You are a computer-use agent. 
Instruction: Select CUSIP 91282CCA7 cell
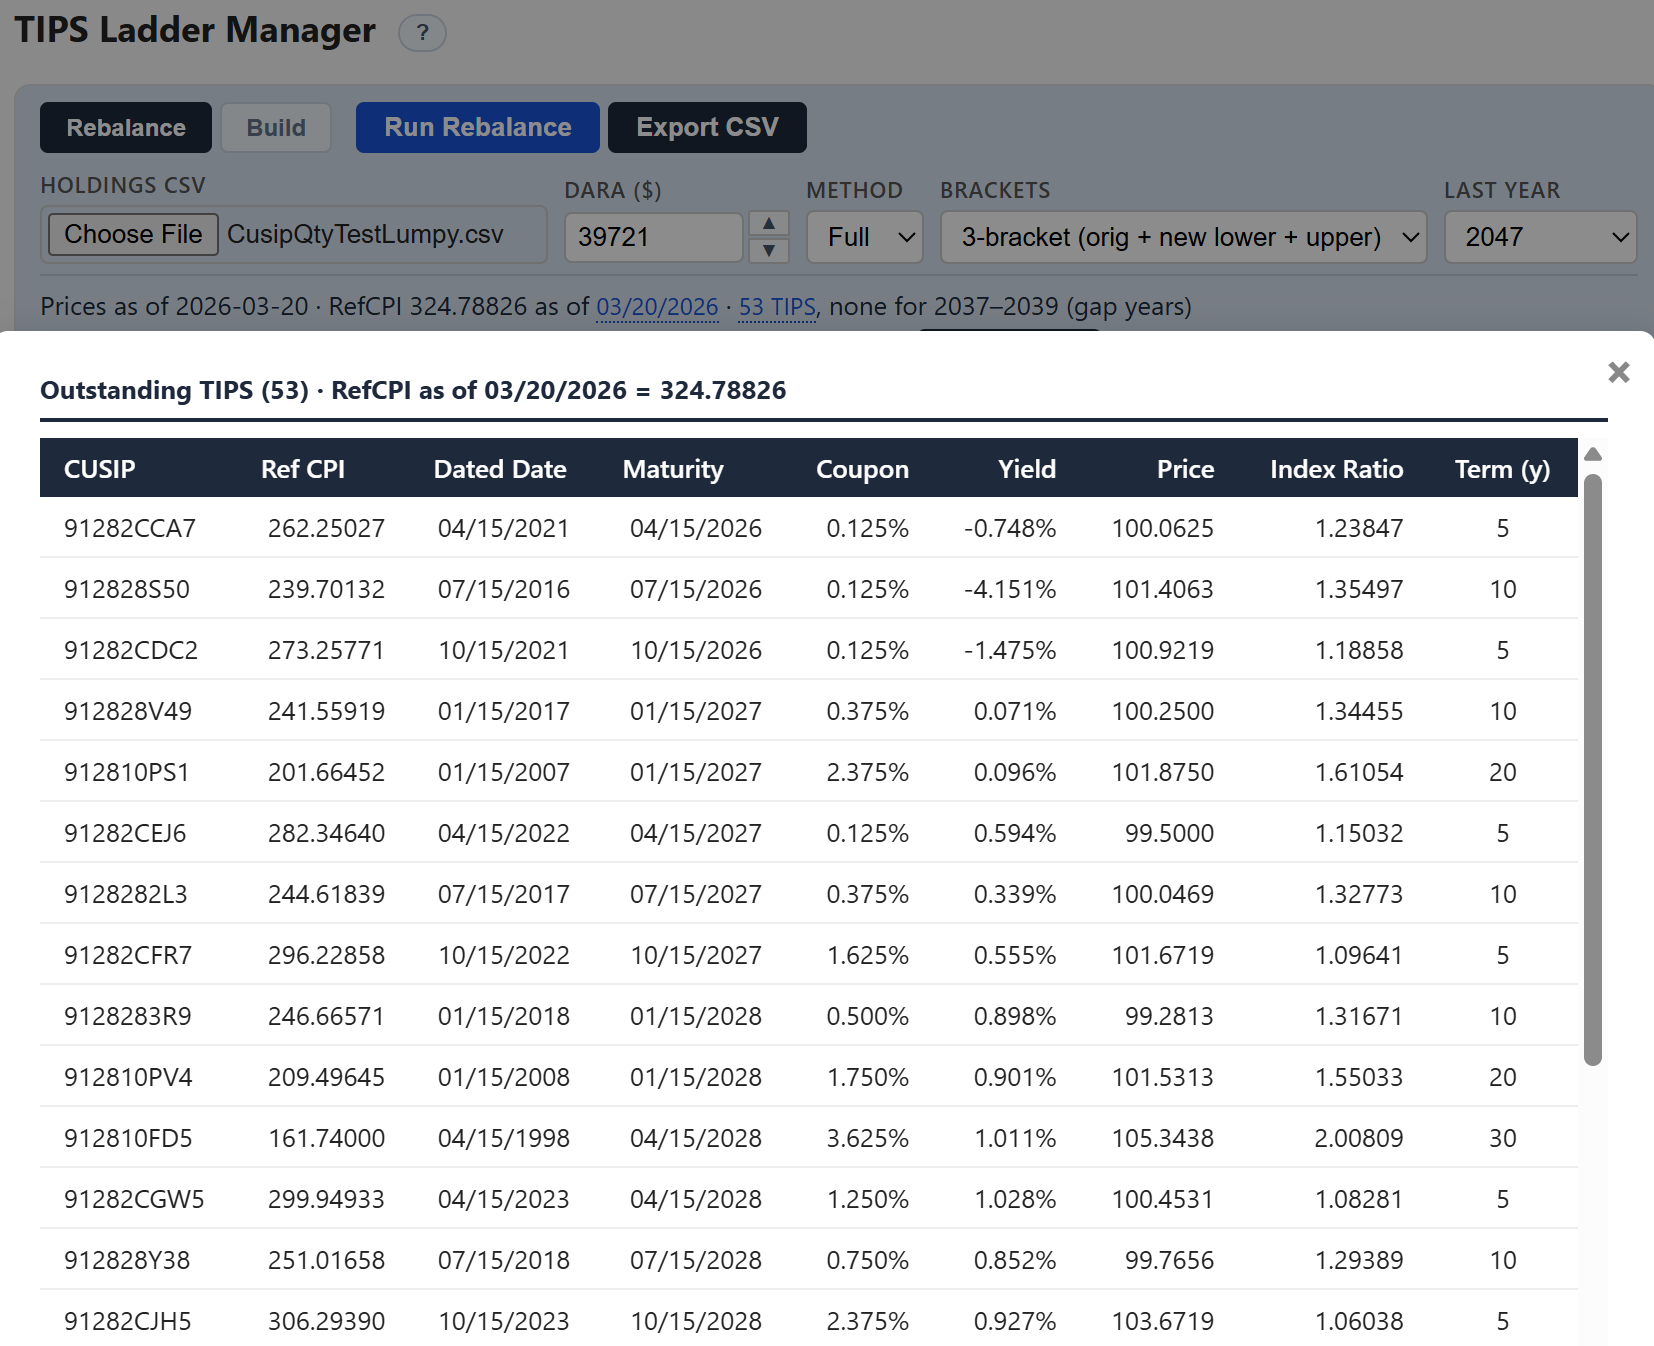pos(130,528)
